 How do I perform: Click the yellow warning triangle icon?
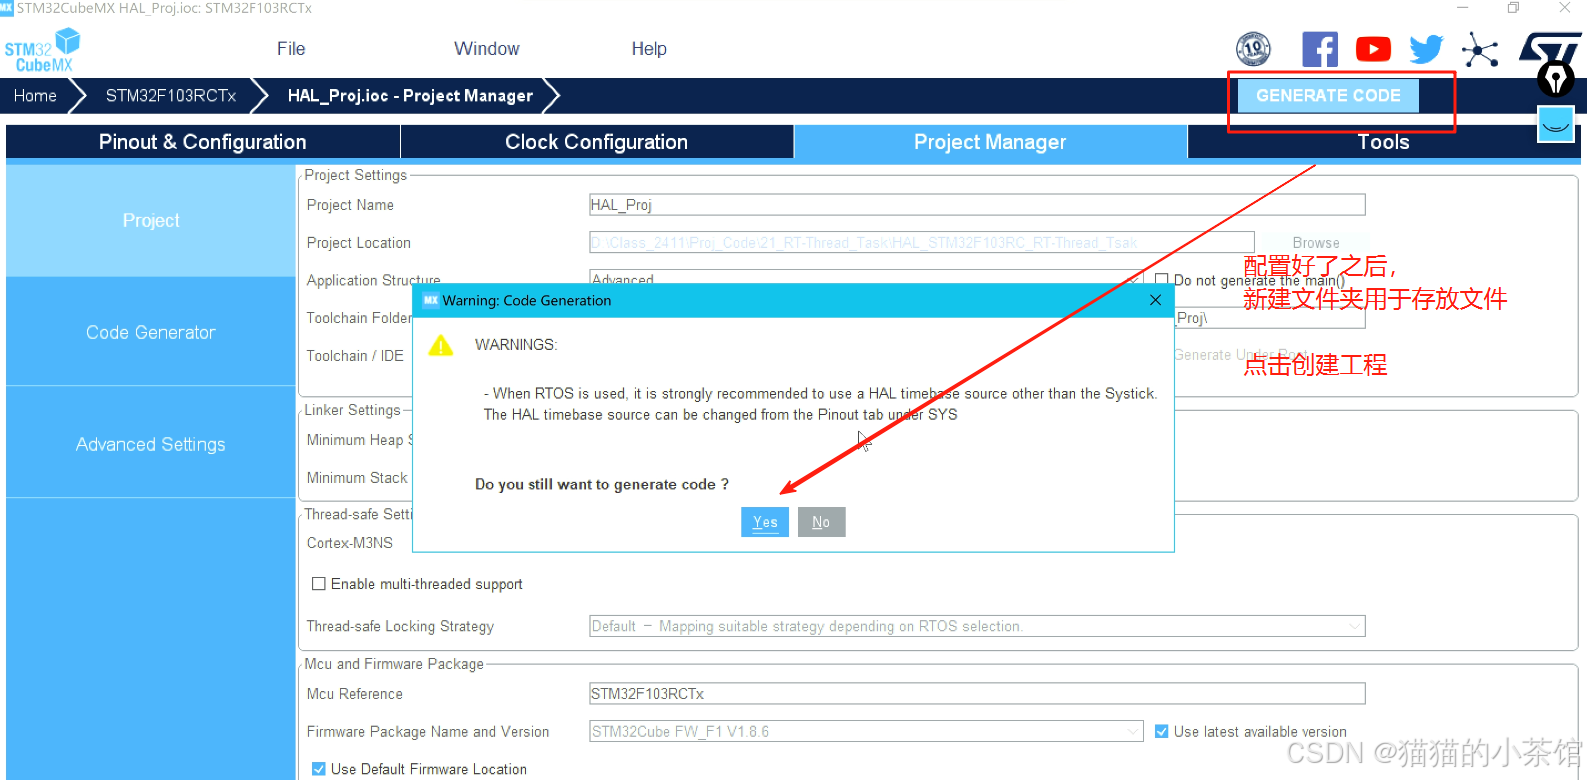[441, 346]
